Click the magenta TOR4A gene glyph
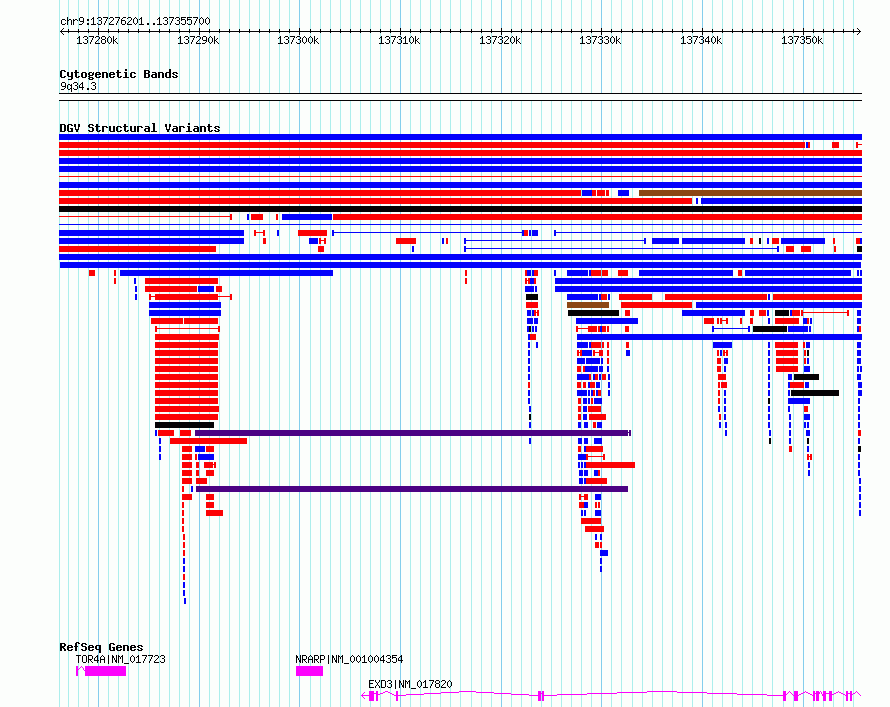Screen dimensions: 890x707 tap(101, 671)
